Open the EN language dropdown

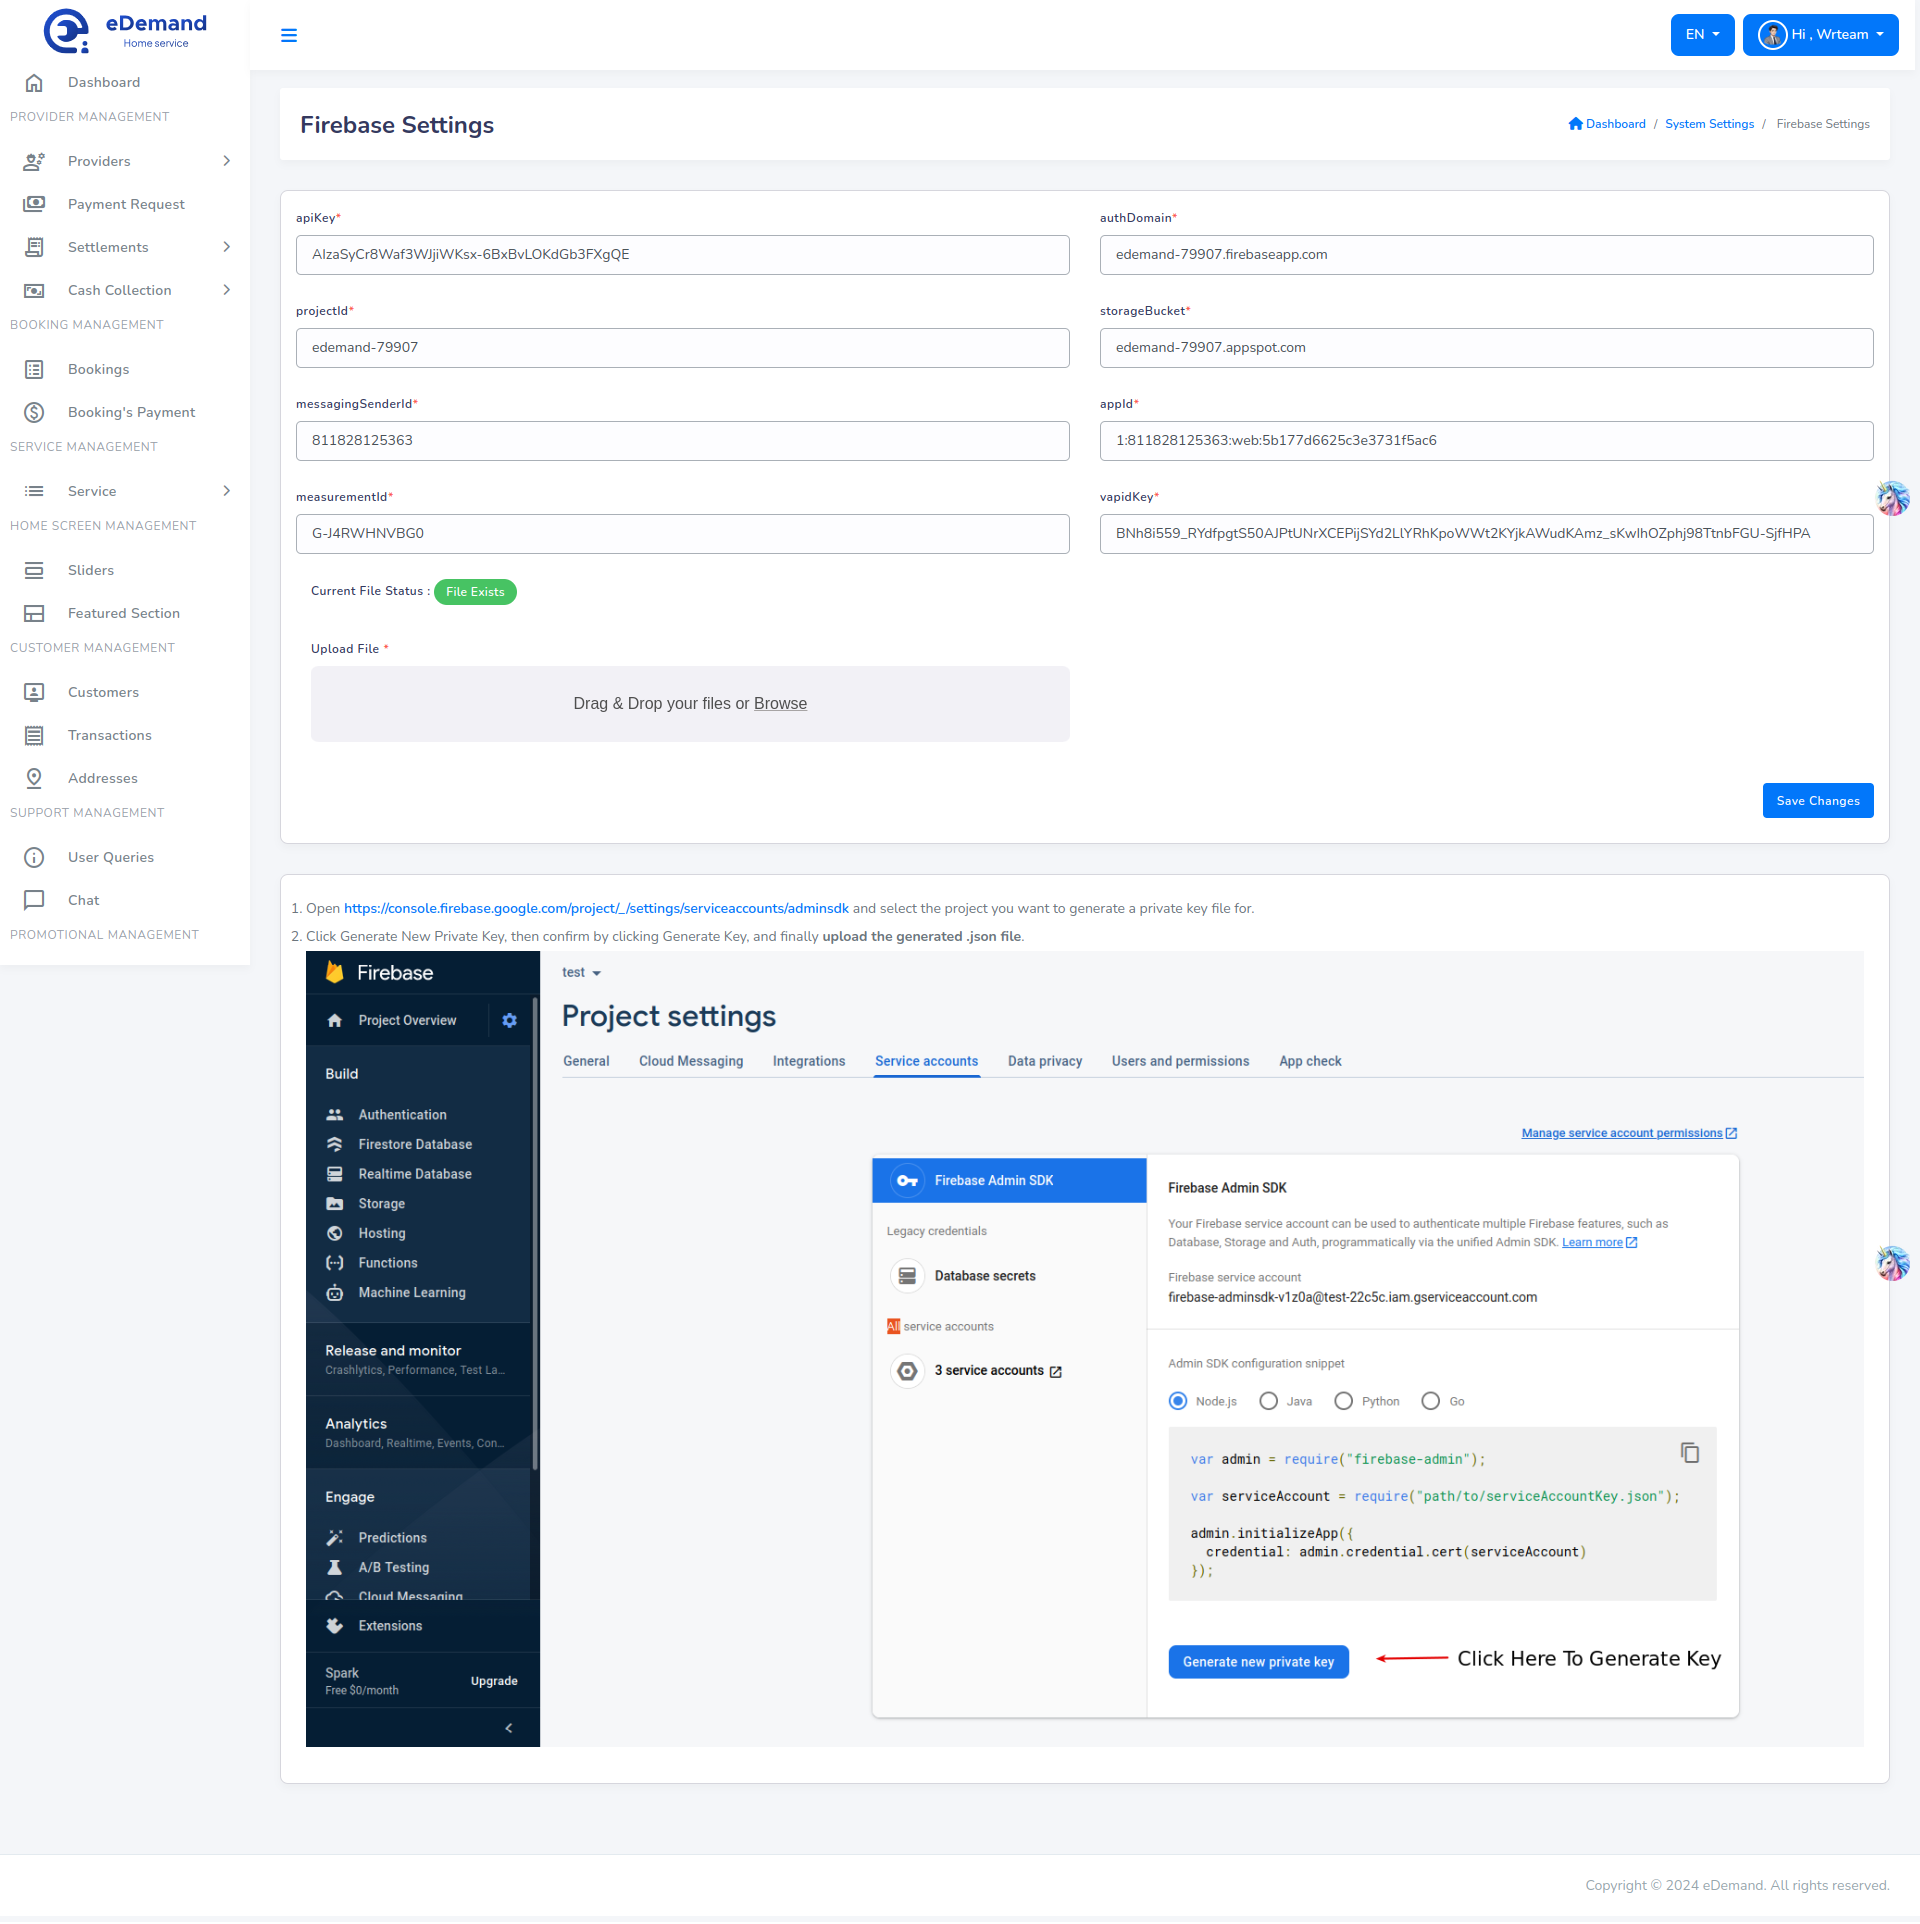click(1702, 35)
